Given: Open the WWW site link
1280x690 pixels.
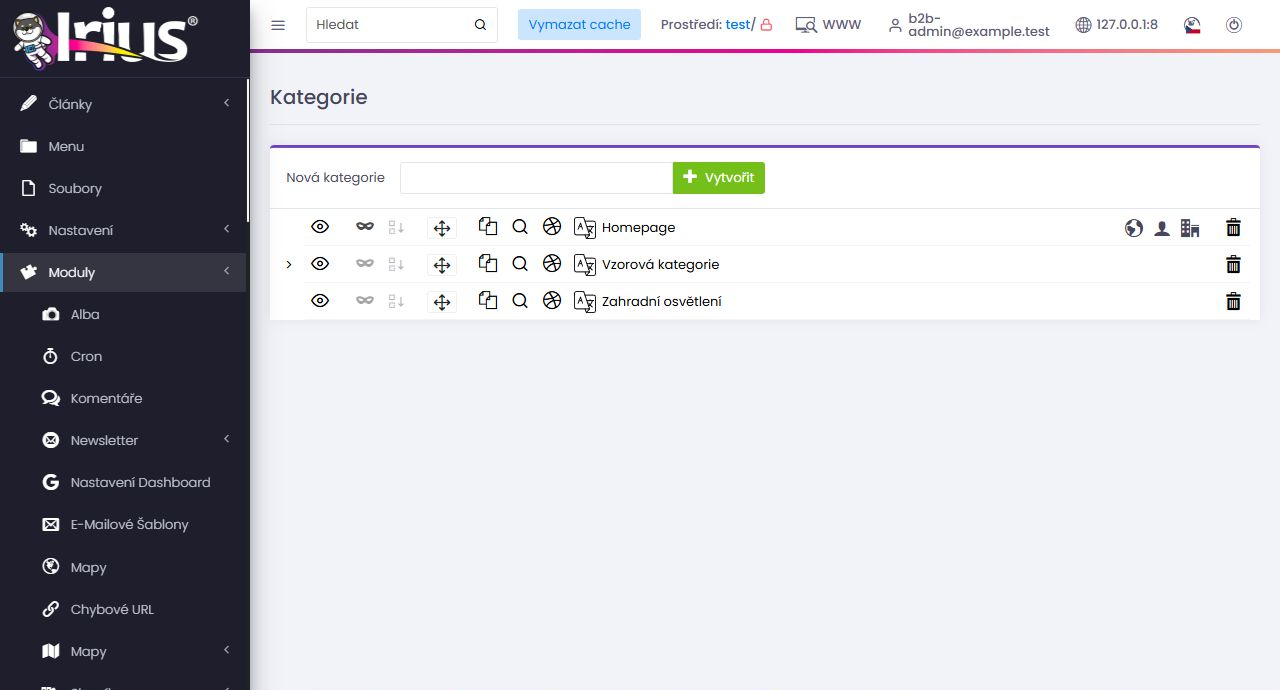Looking at the screenshot, I should 828,25.
